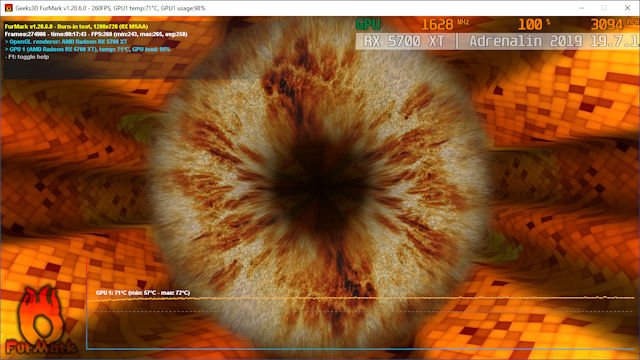Image resolution: width=640 pixels, height=360 pixels.
Task: Minimize the FurMark window
Action: (x=581, y=8)
